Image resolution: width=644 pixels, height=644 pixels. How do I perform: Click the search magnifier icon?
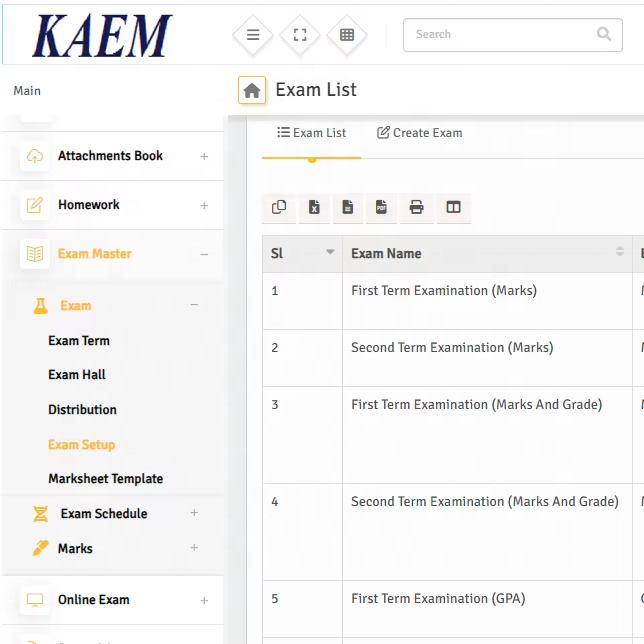pos(604,34)
